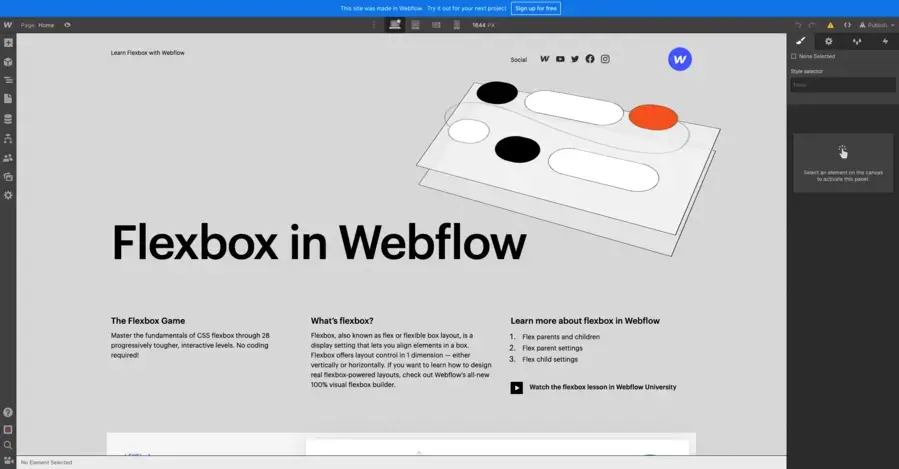Open the export code brackets icon
Viewport: 899px width, 469px height.
[x=847, y=25]
